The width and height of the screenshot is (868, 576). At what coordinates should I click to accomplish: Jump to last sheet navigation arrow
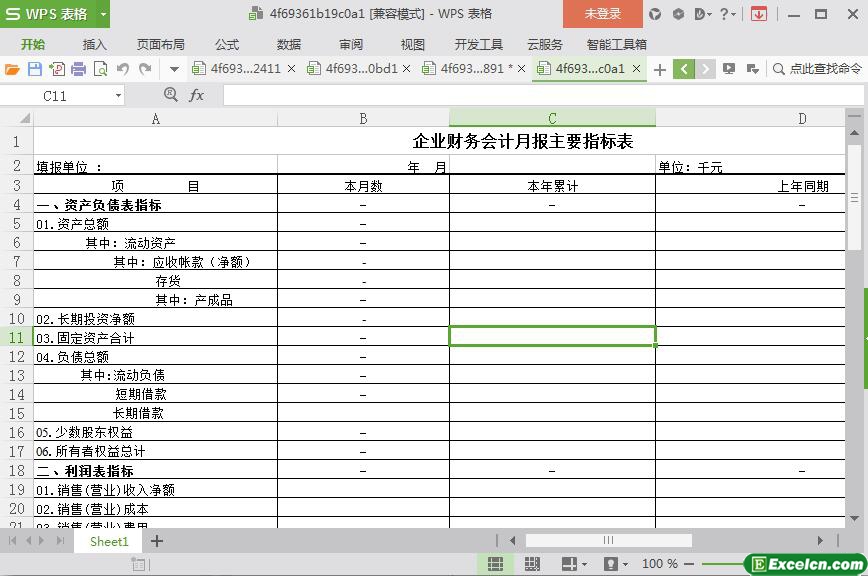pos(60,541)
